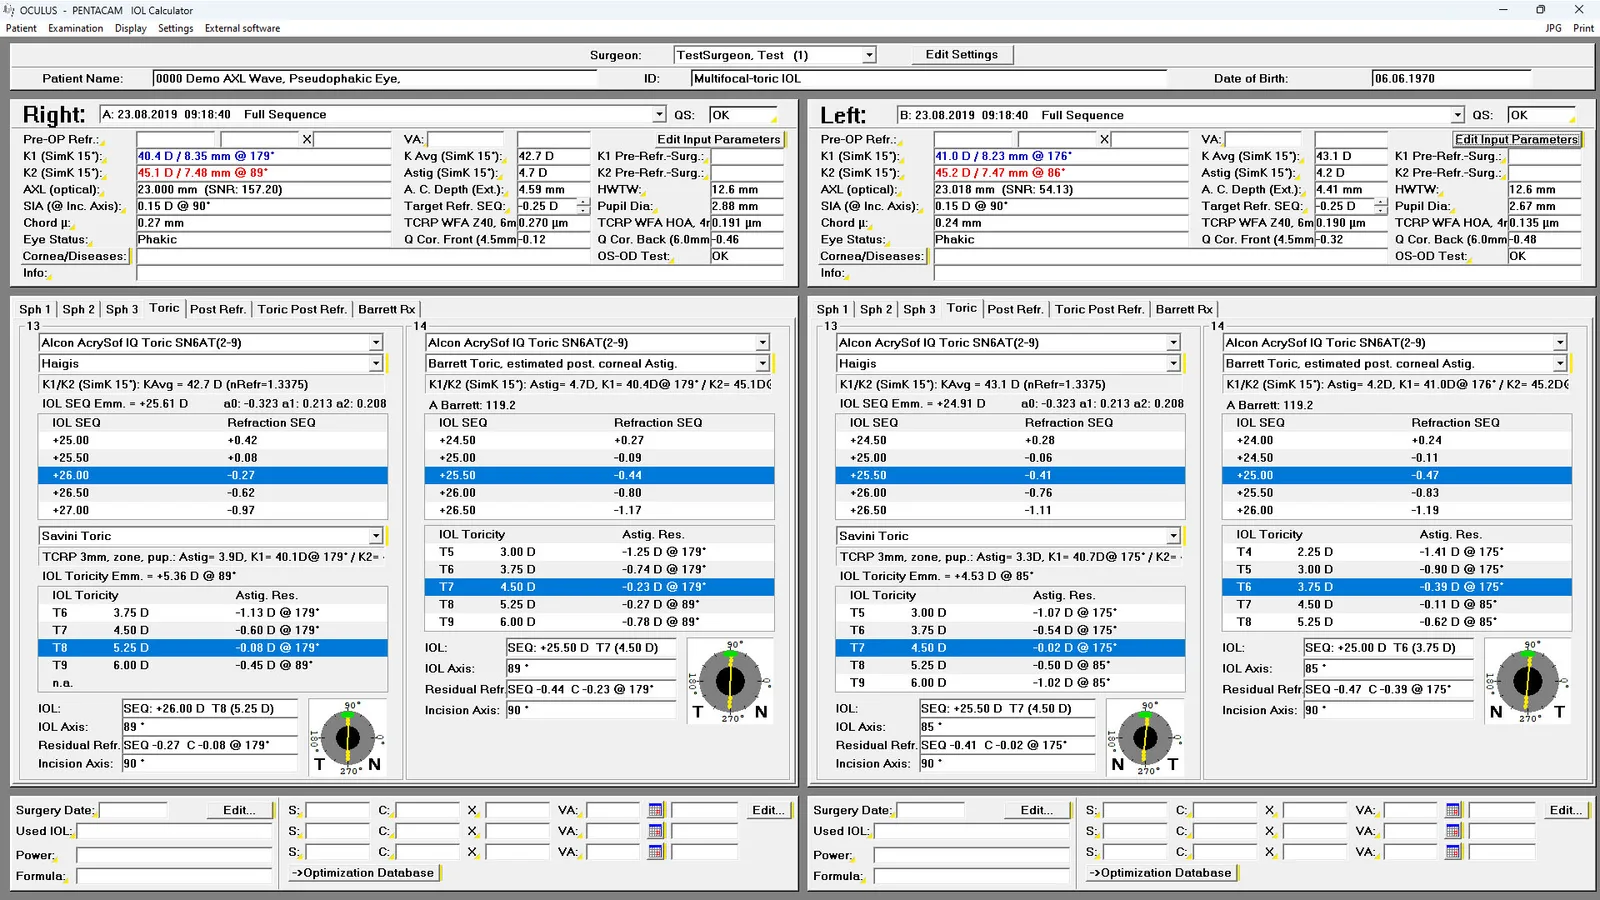Open Left eye Haigis formula dropdown
1600x900 pixels.
[1173, 364]
